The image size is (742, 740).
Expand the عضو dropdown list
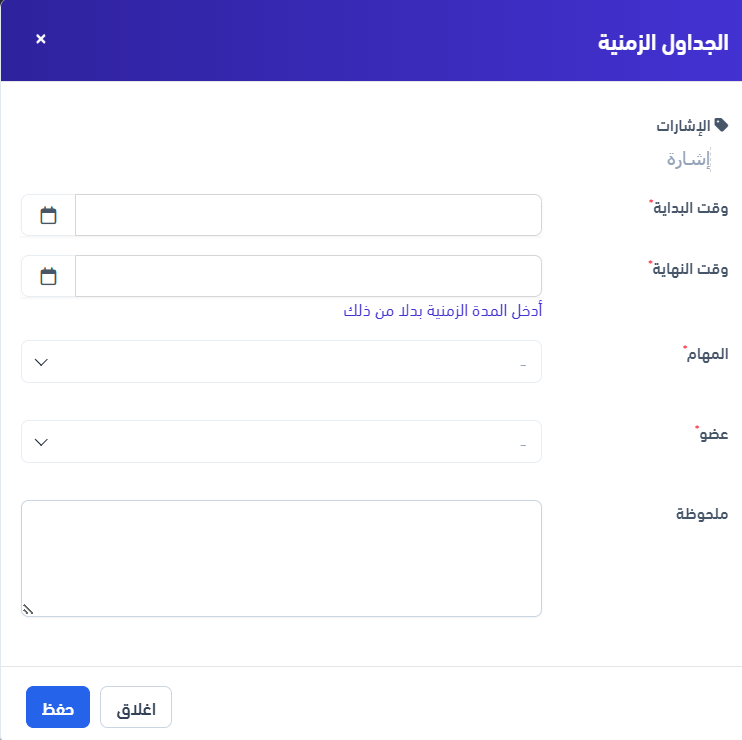(281, 442)
